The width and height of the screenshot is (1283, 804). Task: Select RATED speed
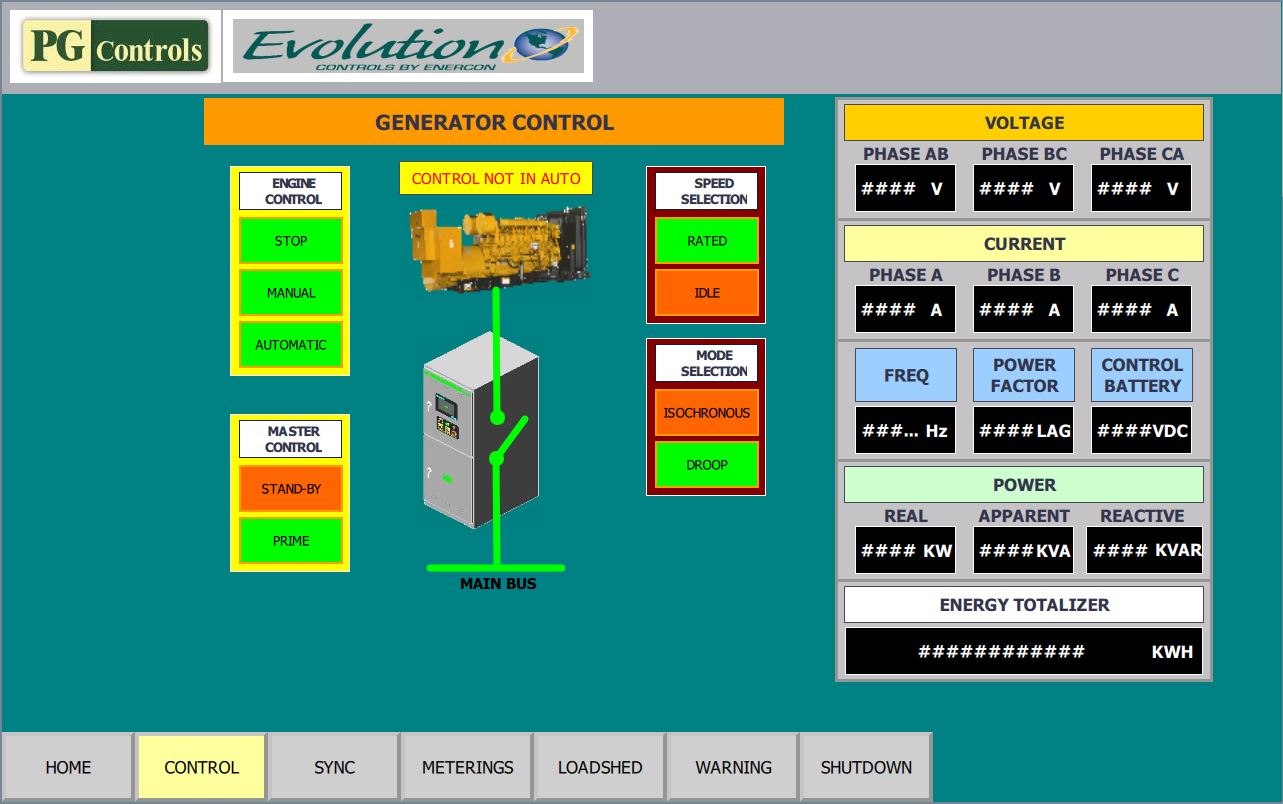707,241
